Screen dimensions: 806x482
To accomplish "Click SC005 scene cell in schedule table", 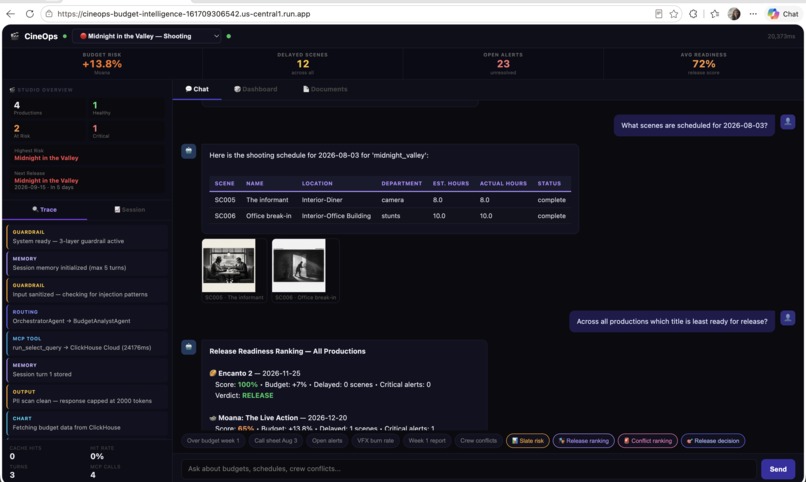I will [x=225, y=200].
